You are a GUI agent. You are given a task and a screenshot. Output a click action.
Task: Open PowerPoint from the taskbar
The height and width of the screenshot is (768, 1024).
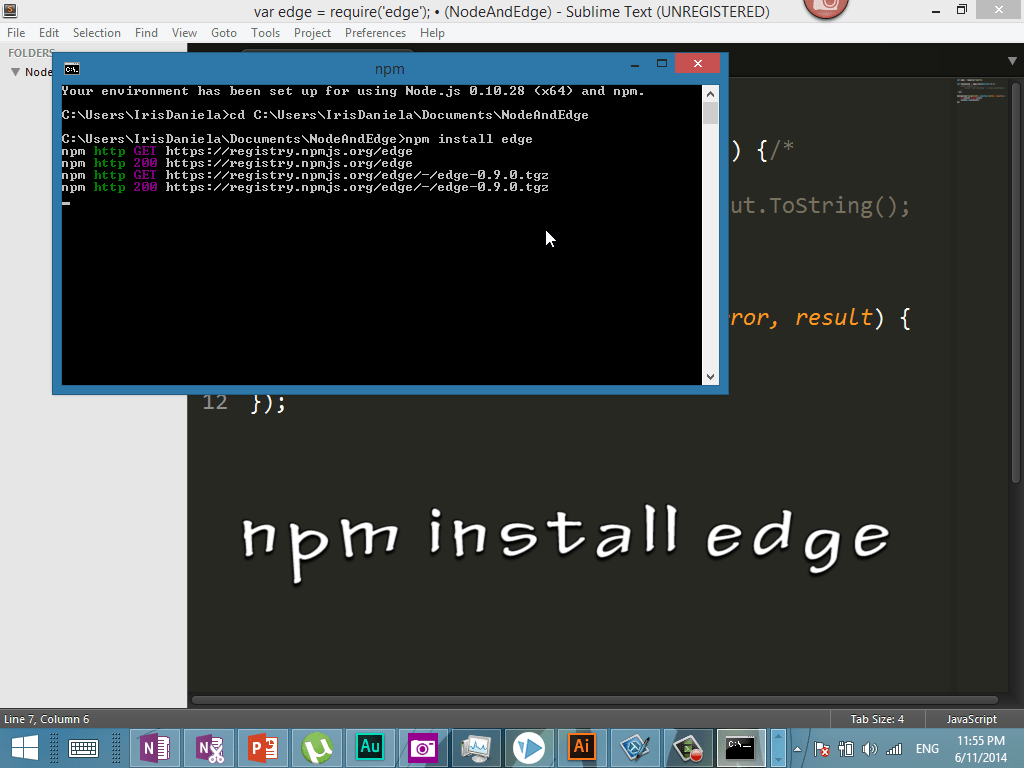click(x=263, y=747)
